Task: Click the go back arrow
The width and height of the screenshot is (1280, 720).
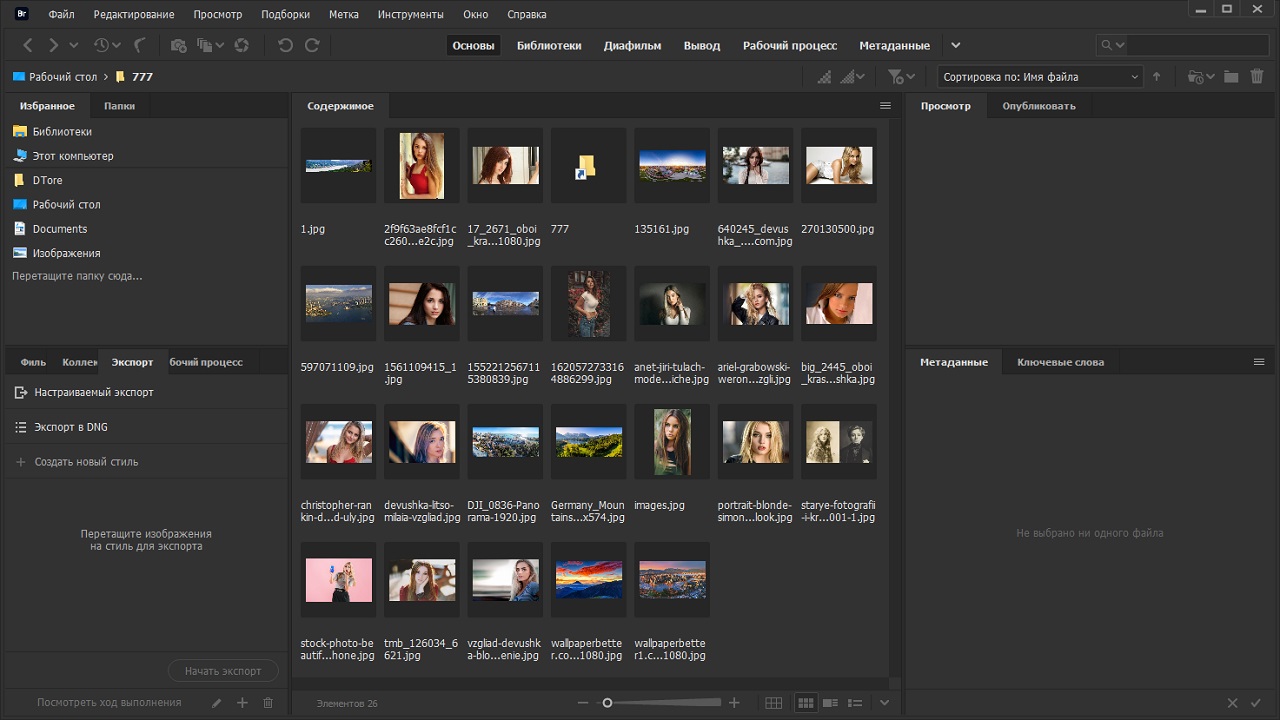Action: tap(28, 45)
